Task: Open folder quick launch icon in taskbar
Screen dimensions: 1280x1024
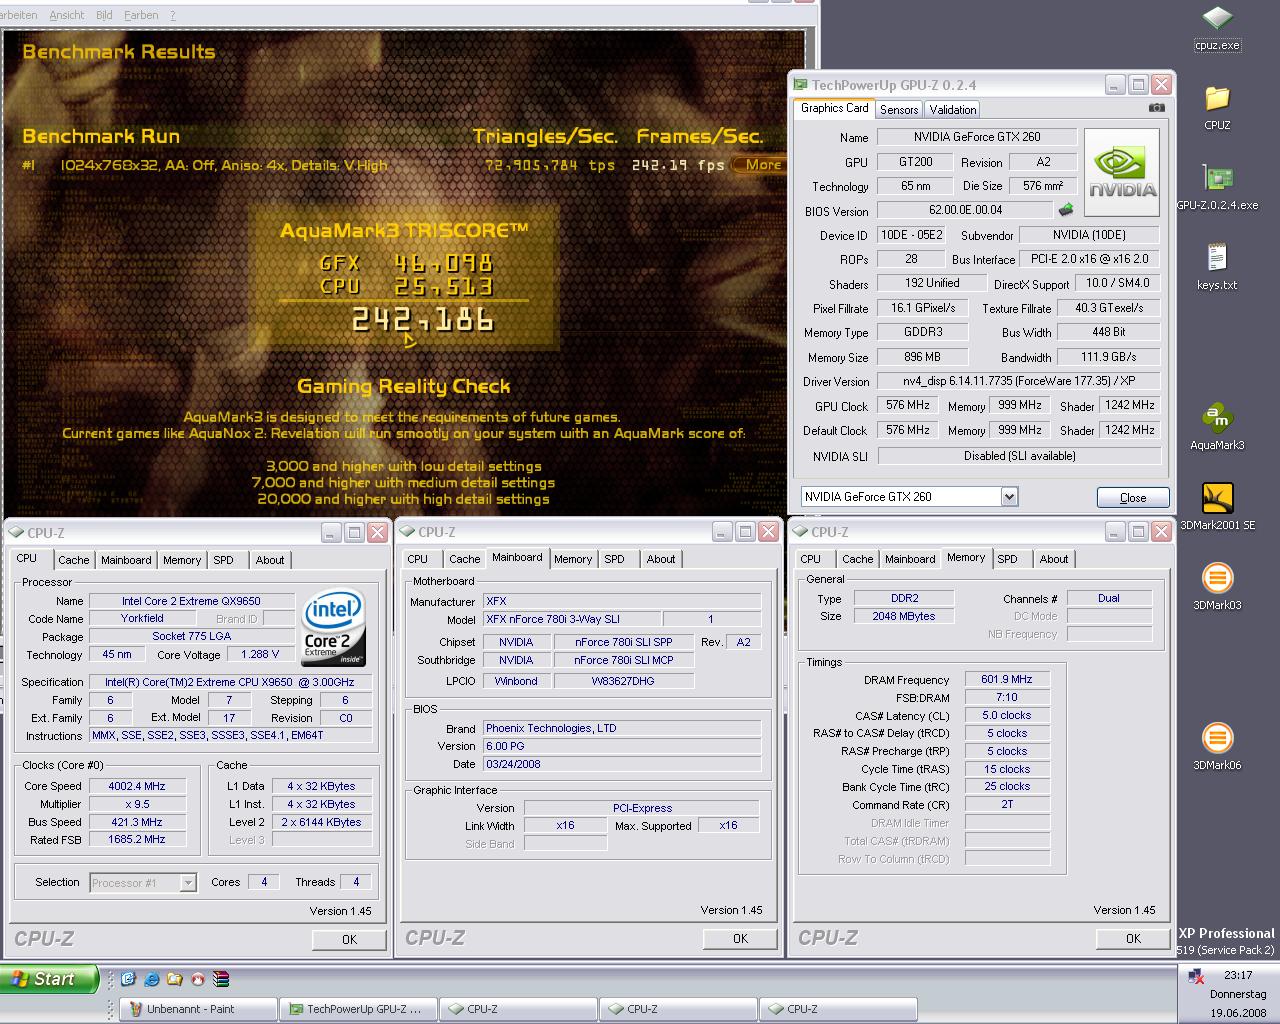Action: point(174,979)
